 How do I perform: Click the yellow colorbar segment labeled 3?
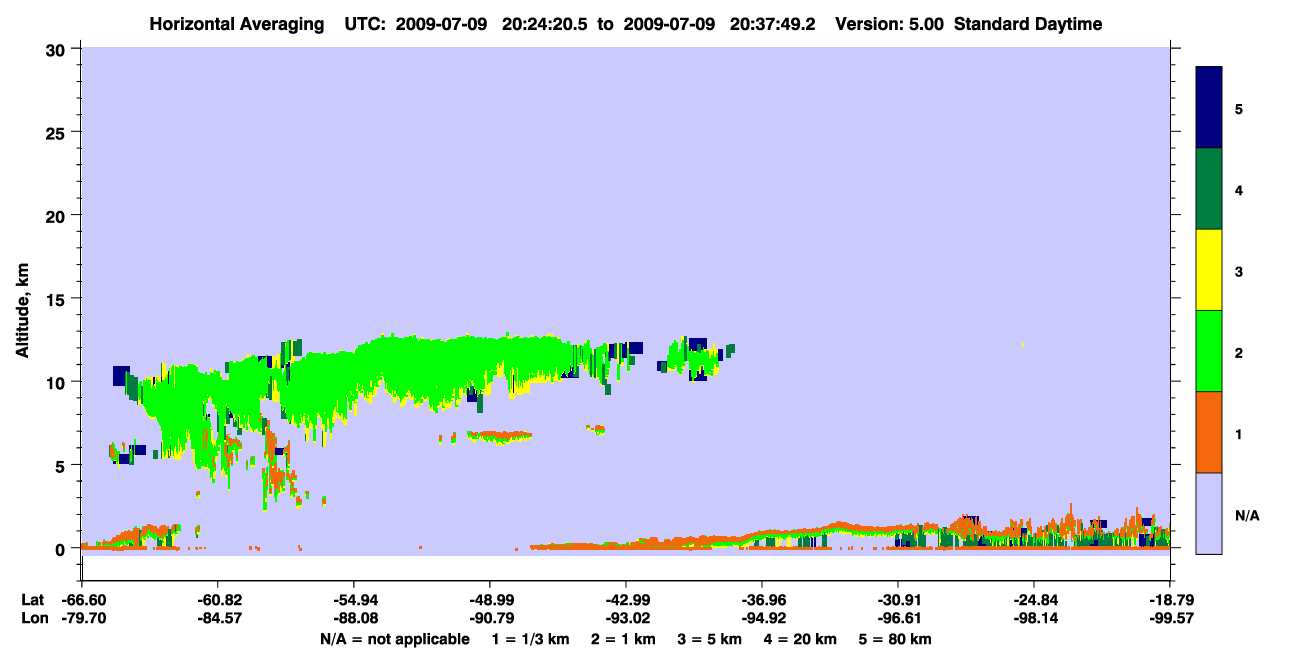(x=1209, y=270)
